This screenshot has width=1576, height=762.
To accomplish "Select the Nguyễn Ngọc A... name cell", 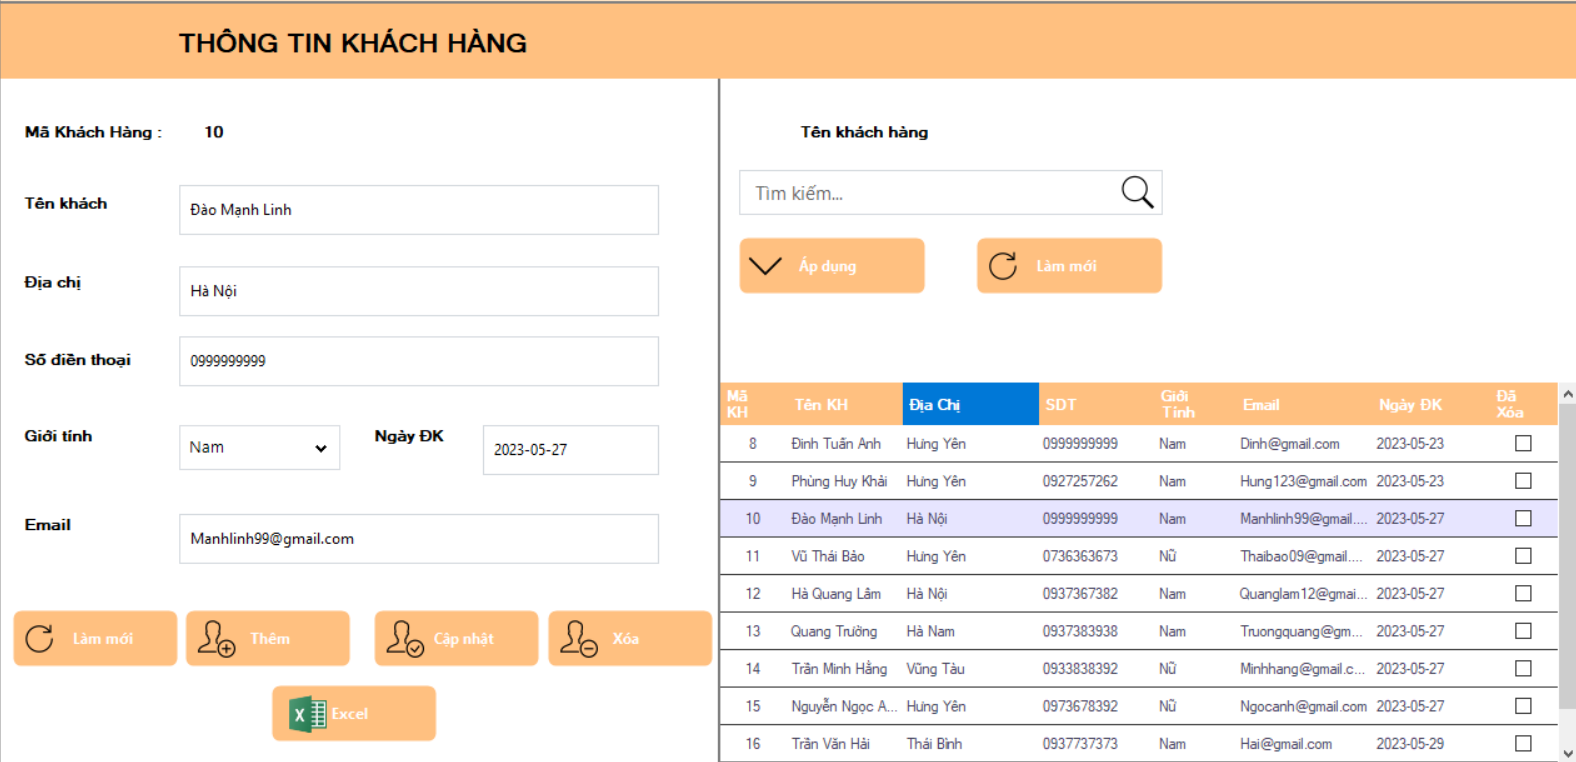I will click(844, 706).
